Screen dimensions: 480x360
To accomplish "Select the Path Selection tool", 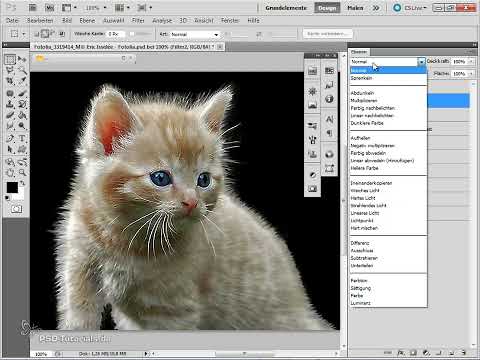I will pyautogui.click(x=10, y=149).
